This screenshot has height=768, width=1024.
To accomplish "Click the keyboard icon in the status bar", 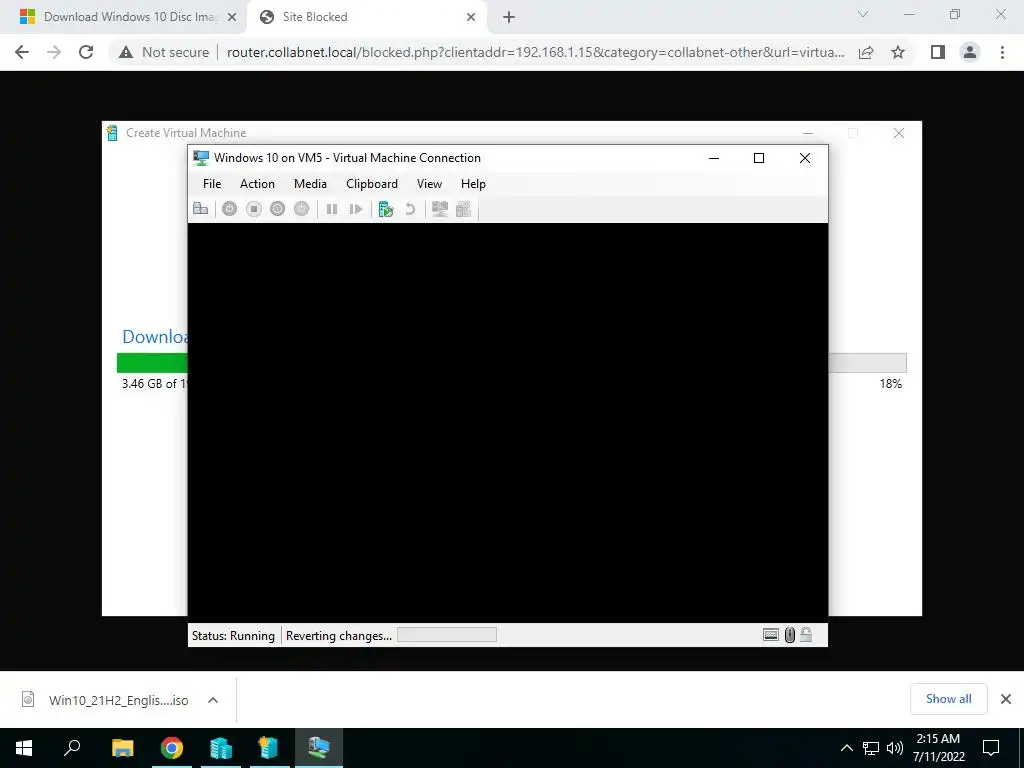I will point(771,635).
